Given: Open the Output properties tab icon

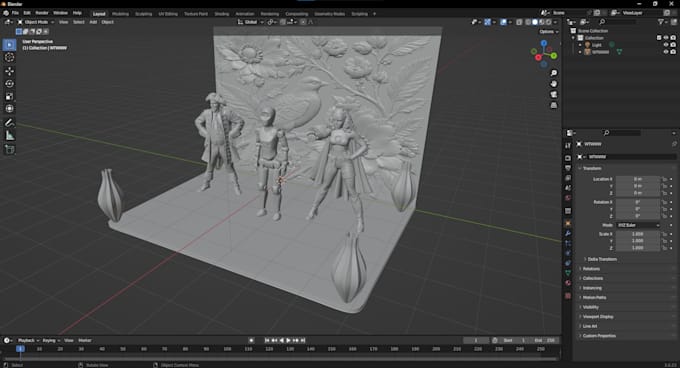Looking at the screenshot, I should [x=568, y=168].
